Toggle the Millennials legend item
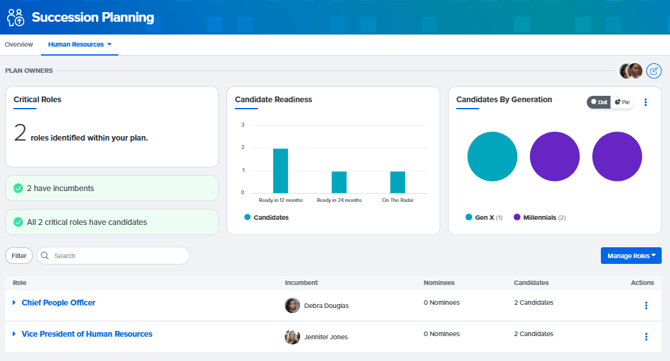This screenshot has width=670, height=361. click(540, 217)
